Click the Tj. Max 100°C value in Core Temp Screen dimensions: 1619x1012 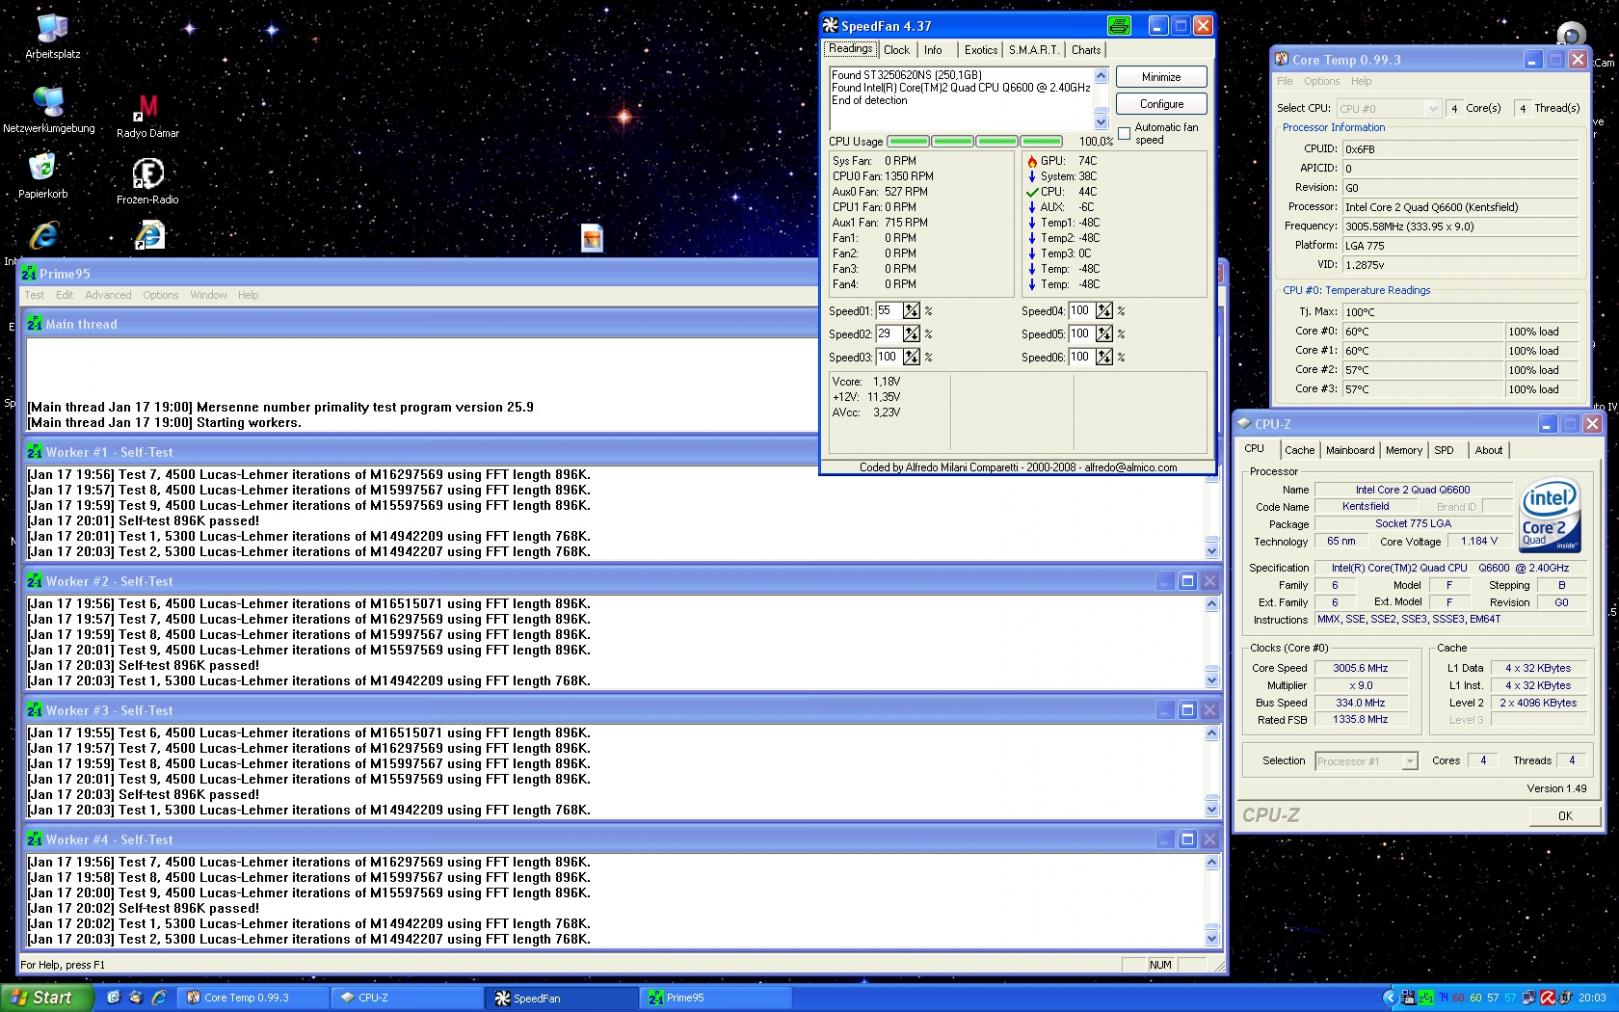1461,312
